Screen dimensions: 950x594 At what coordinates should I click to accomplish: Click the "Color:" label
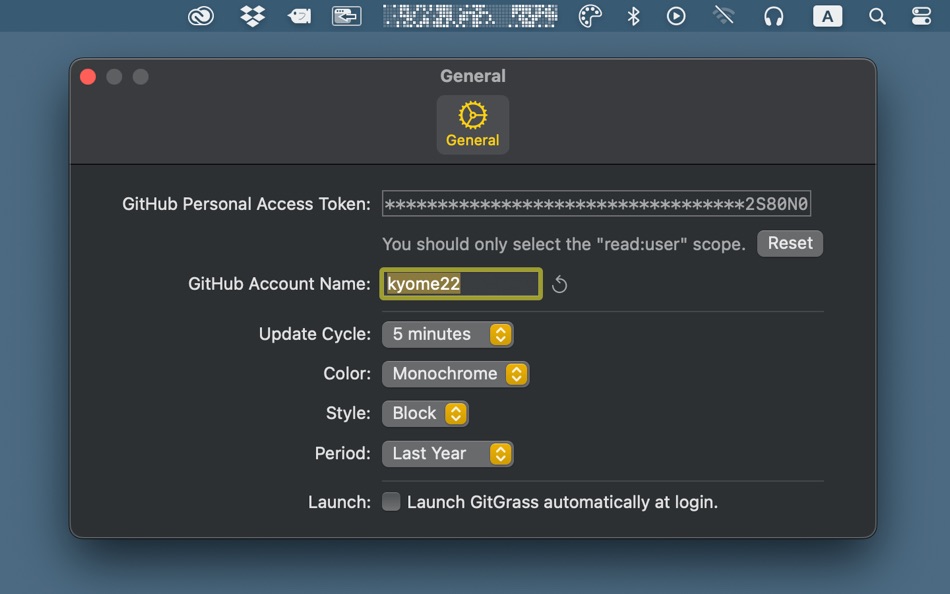point(347,373)
